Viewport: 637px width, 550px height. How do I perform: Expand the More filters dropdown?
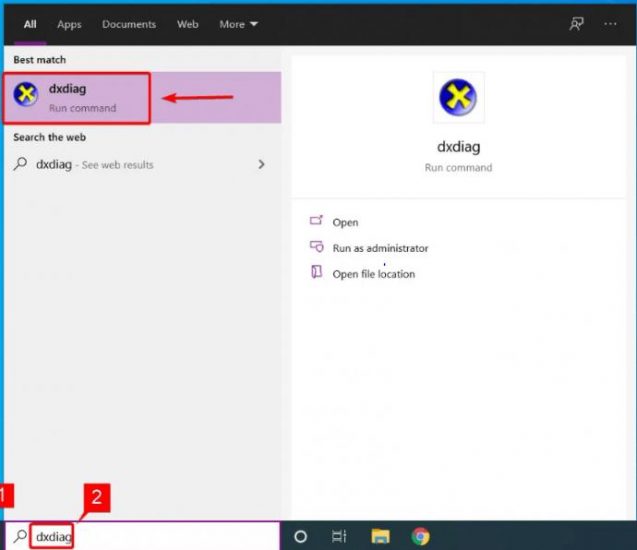pyautogui.click(x=238, y=24)
